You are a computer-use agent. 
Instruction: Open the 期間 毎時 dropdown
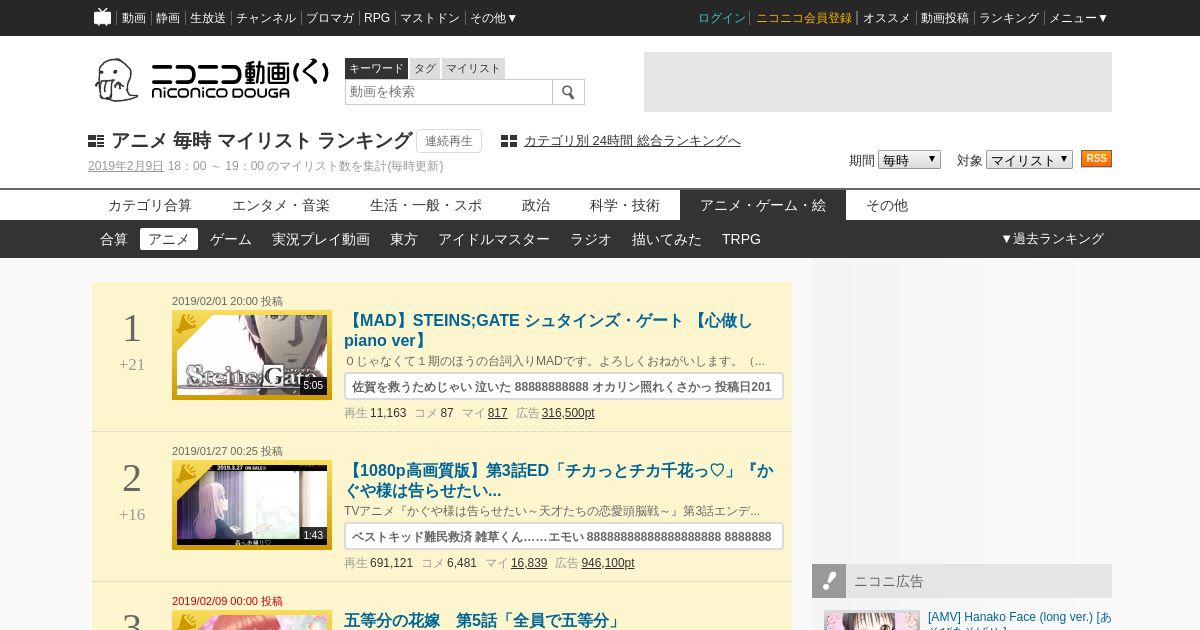pos(909,160)
